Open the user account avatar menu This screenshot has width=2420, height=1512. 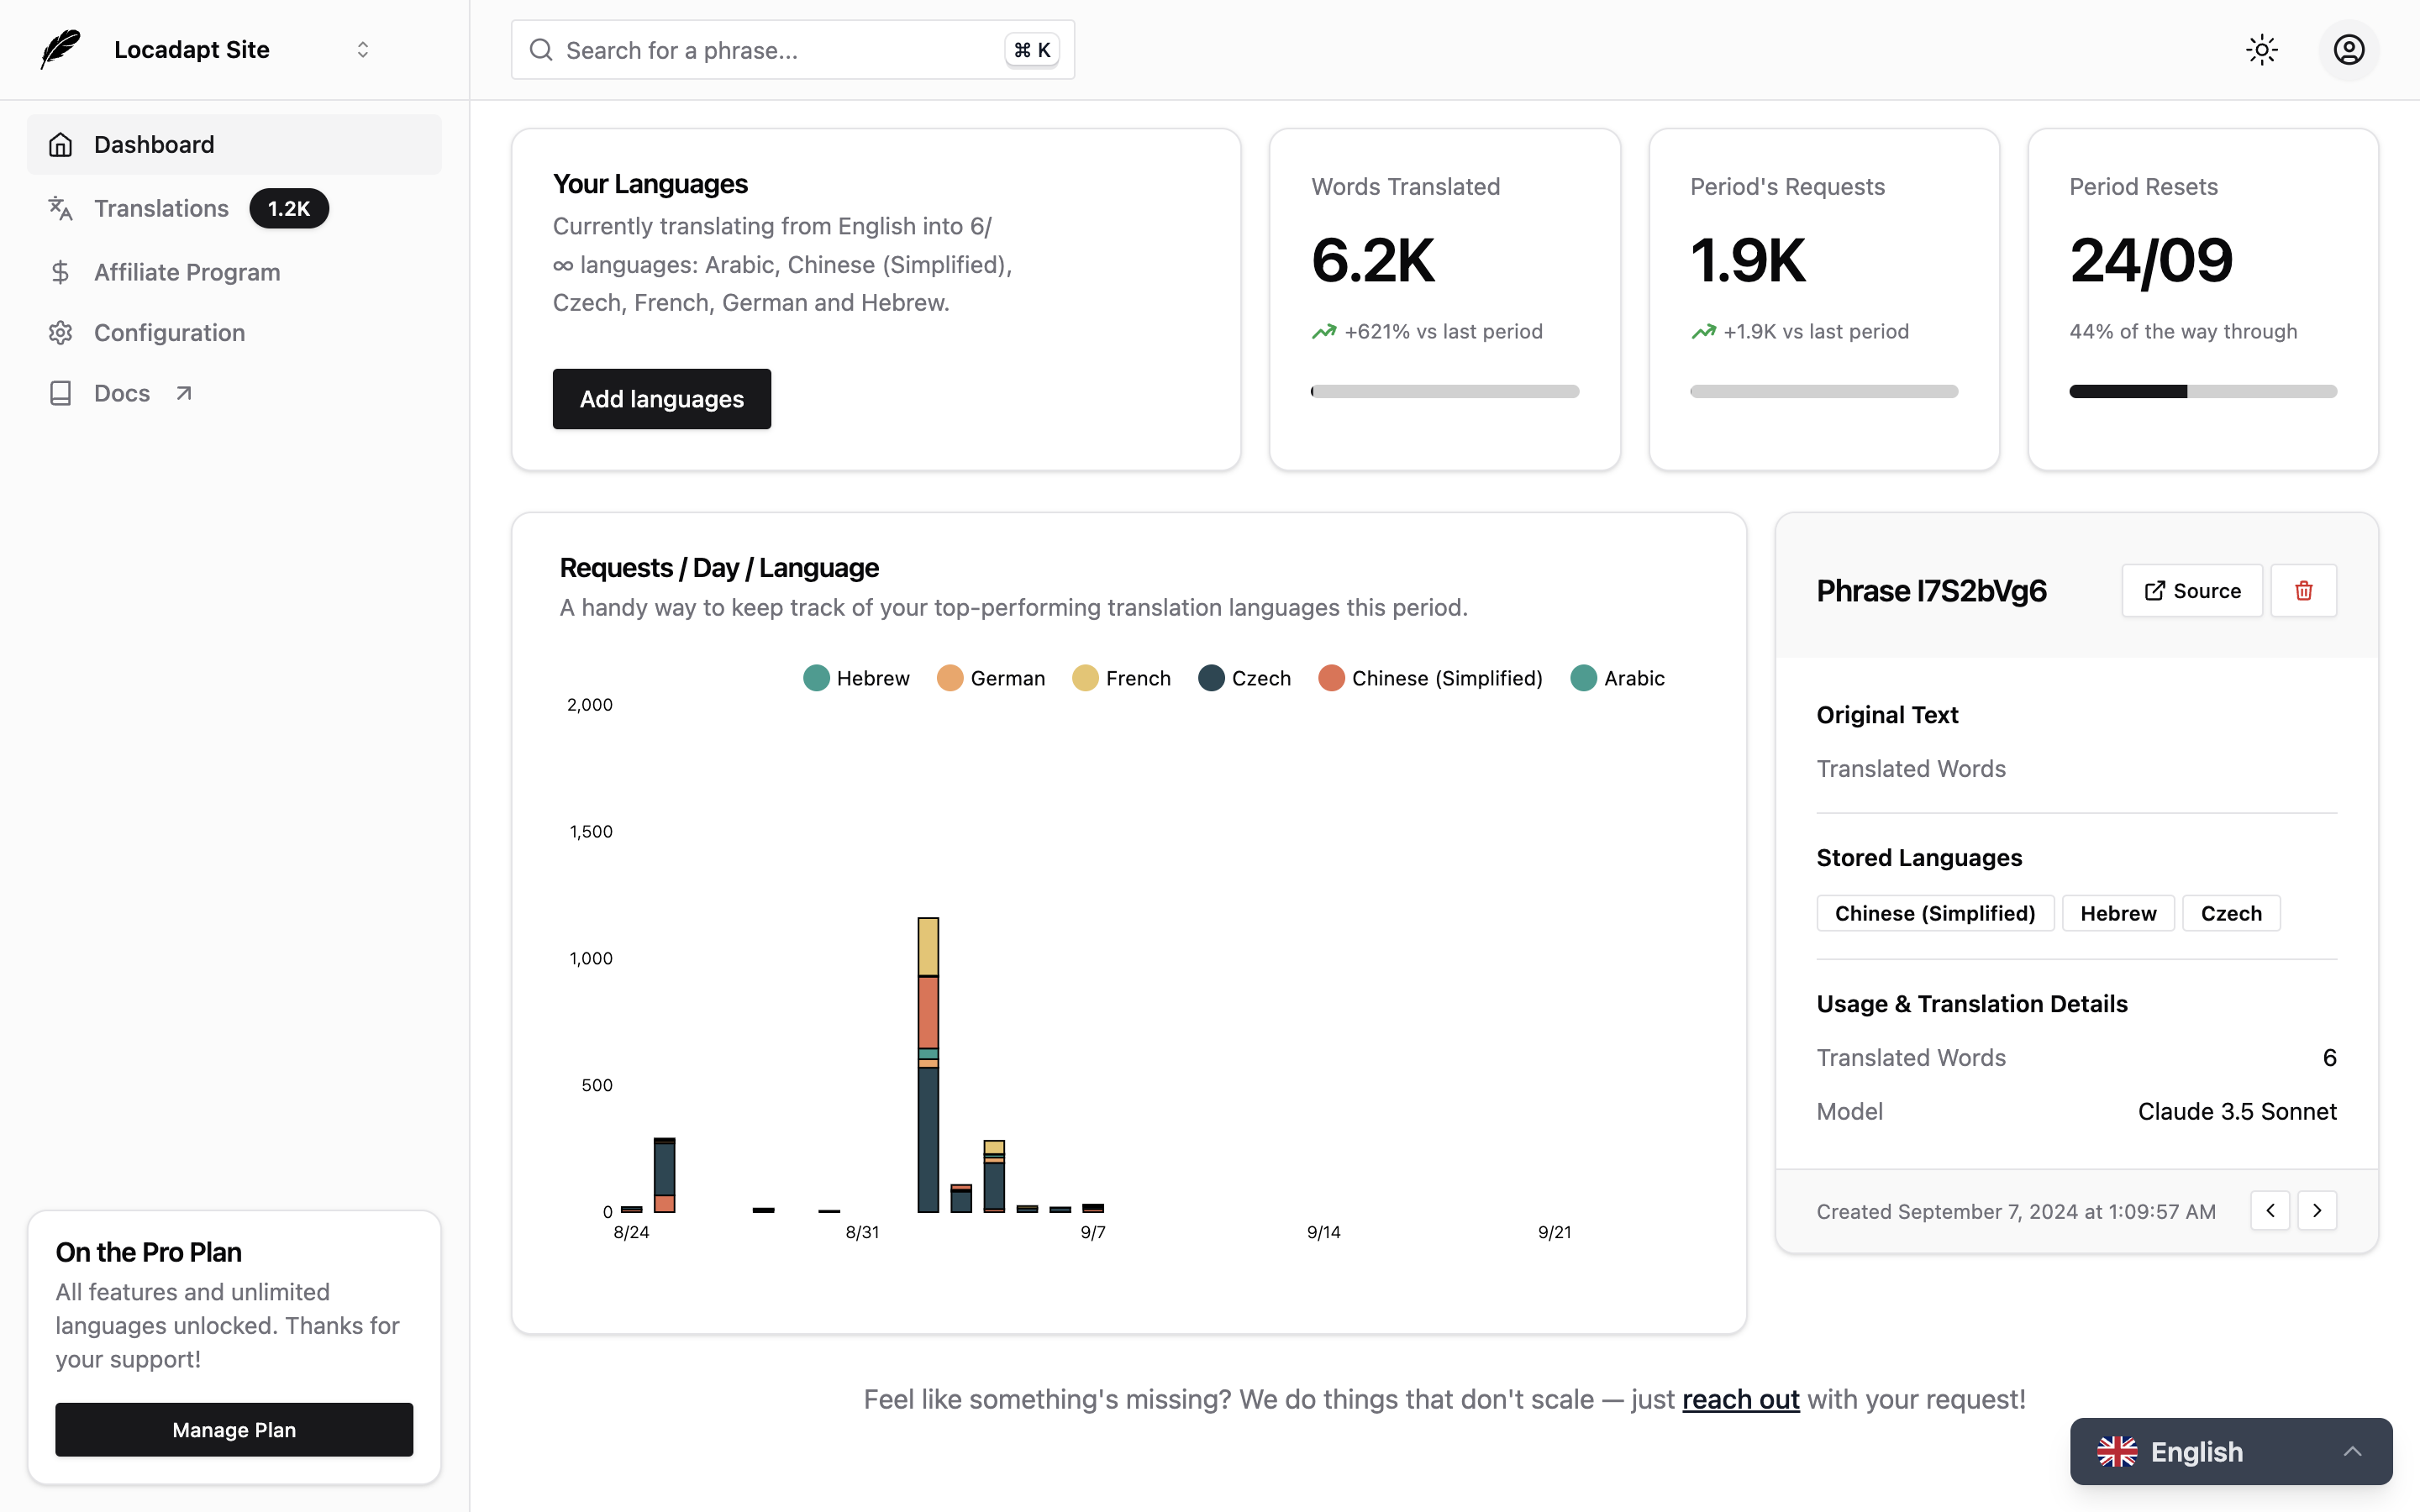2348,50
